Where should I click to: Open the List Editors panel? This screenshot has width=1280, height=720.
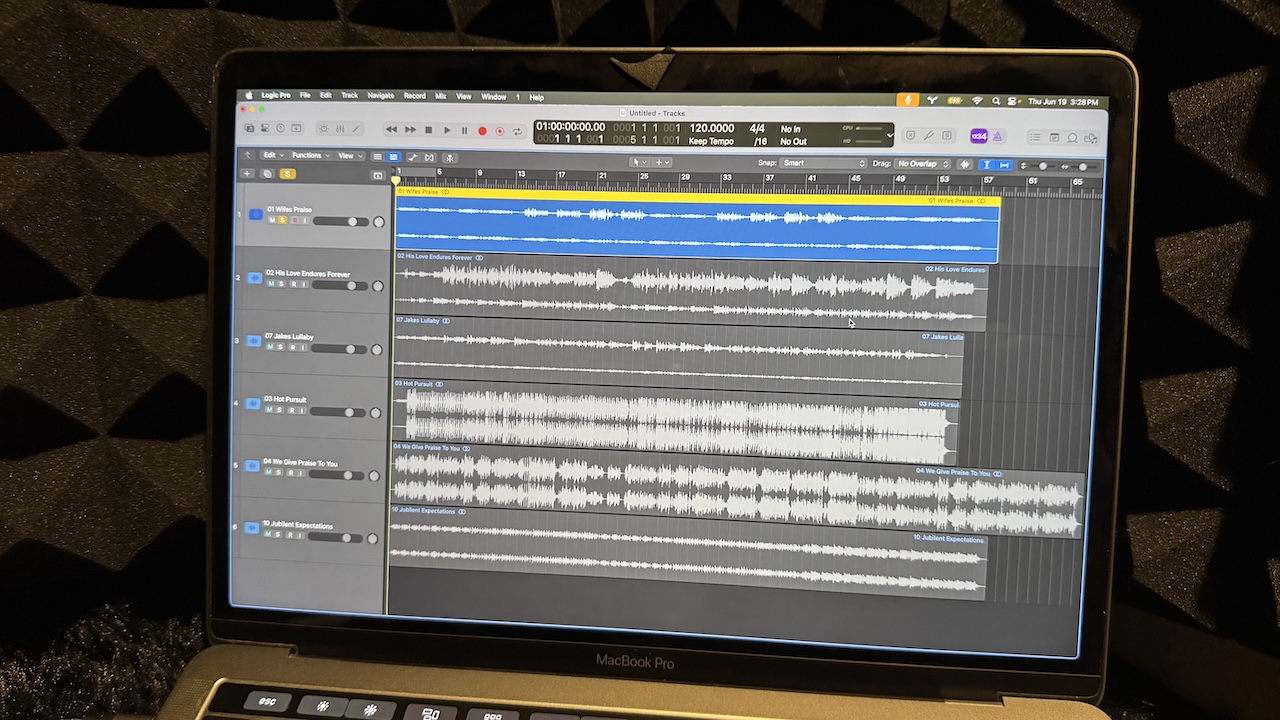point(1037,134)
